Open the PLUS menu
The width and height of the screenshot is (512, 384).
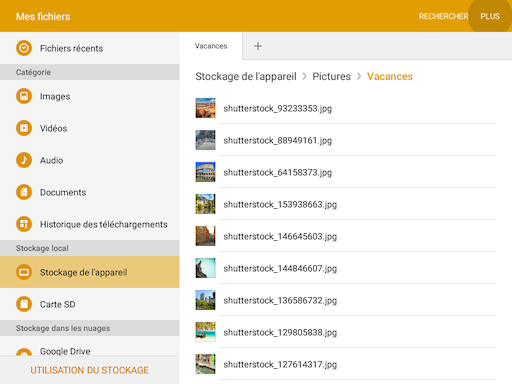[x=490, y=16]
